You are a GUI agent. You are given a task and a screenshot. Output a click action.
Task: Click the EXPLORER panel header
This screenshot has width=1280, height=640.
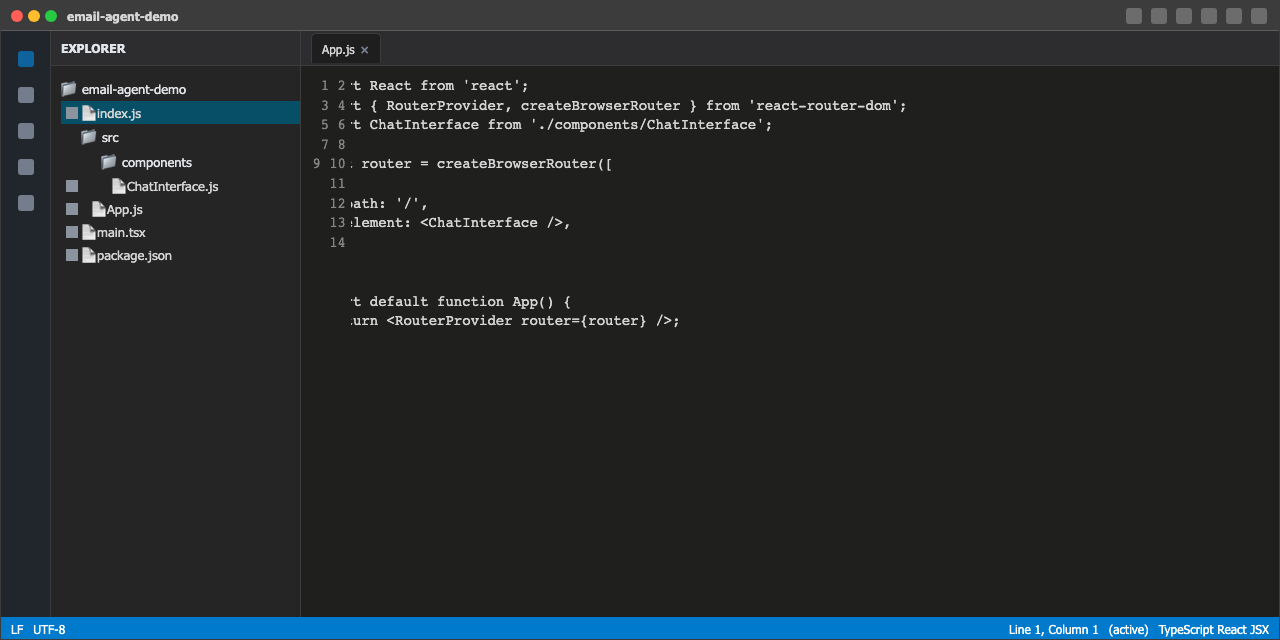coord(93,48)
